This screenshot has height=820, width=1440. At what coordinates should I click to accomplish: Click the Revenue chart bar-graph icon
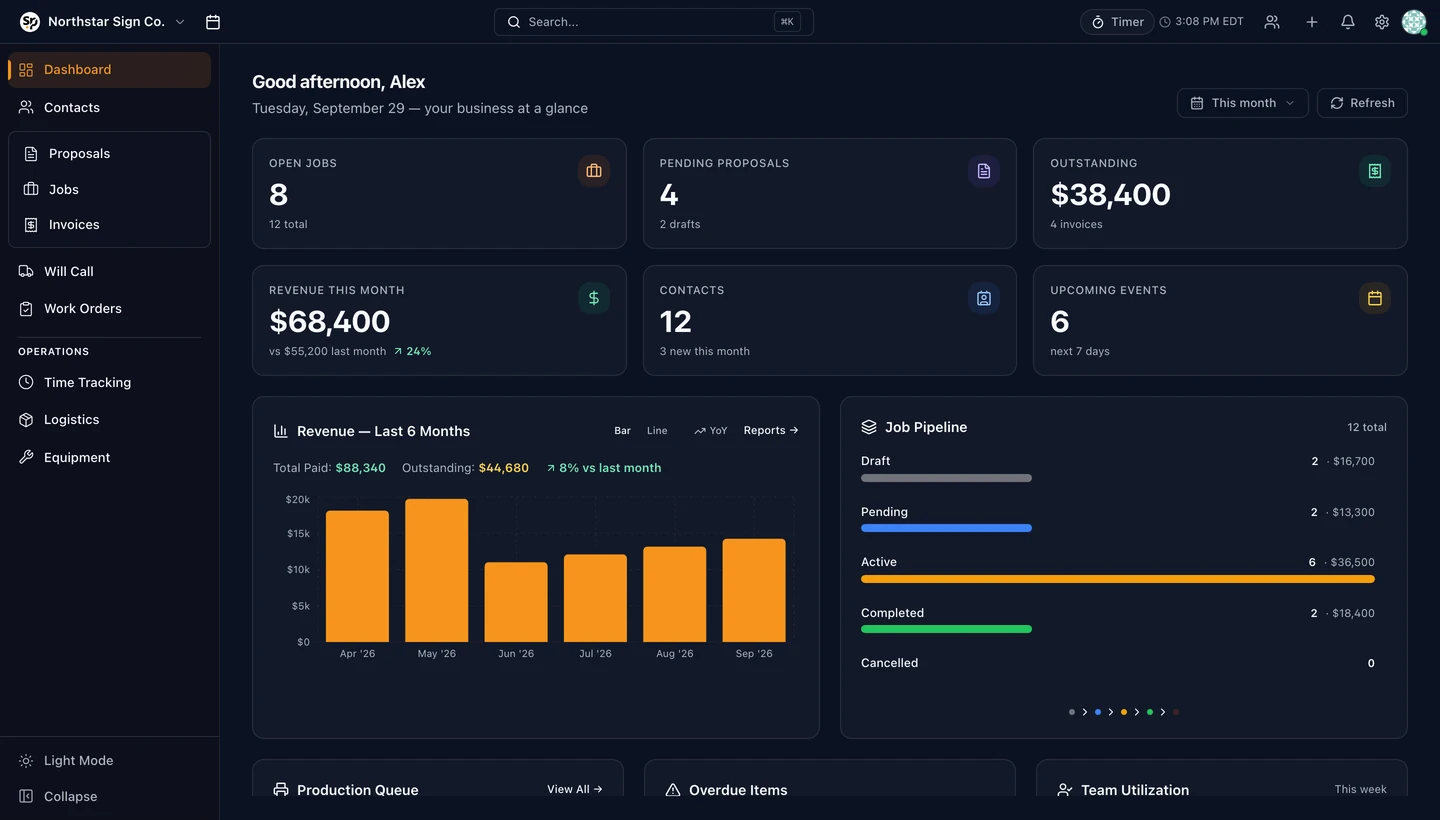click(x=281, y=431)
